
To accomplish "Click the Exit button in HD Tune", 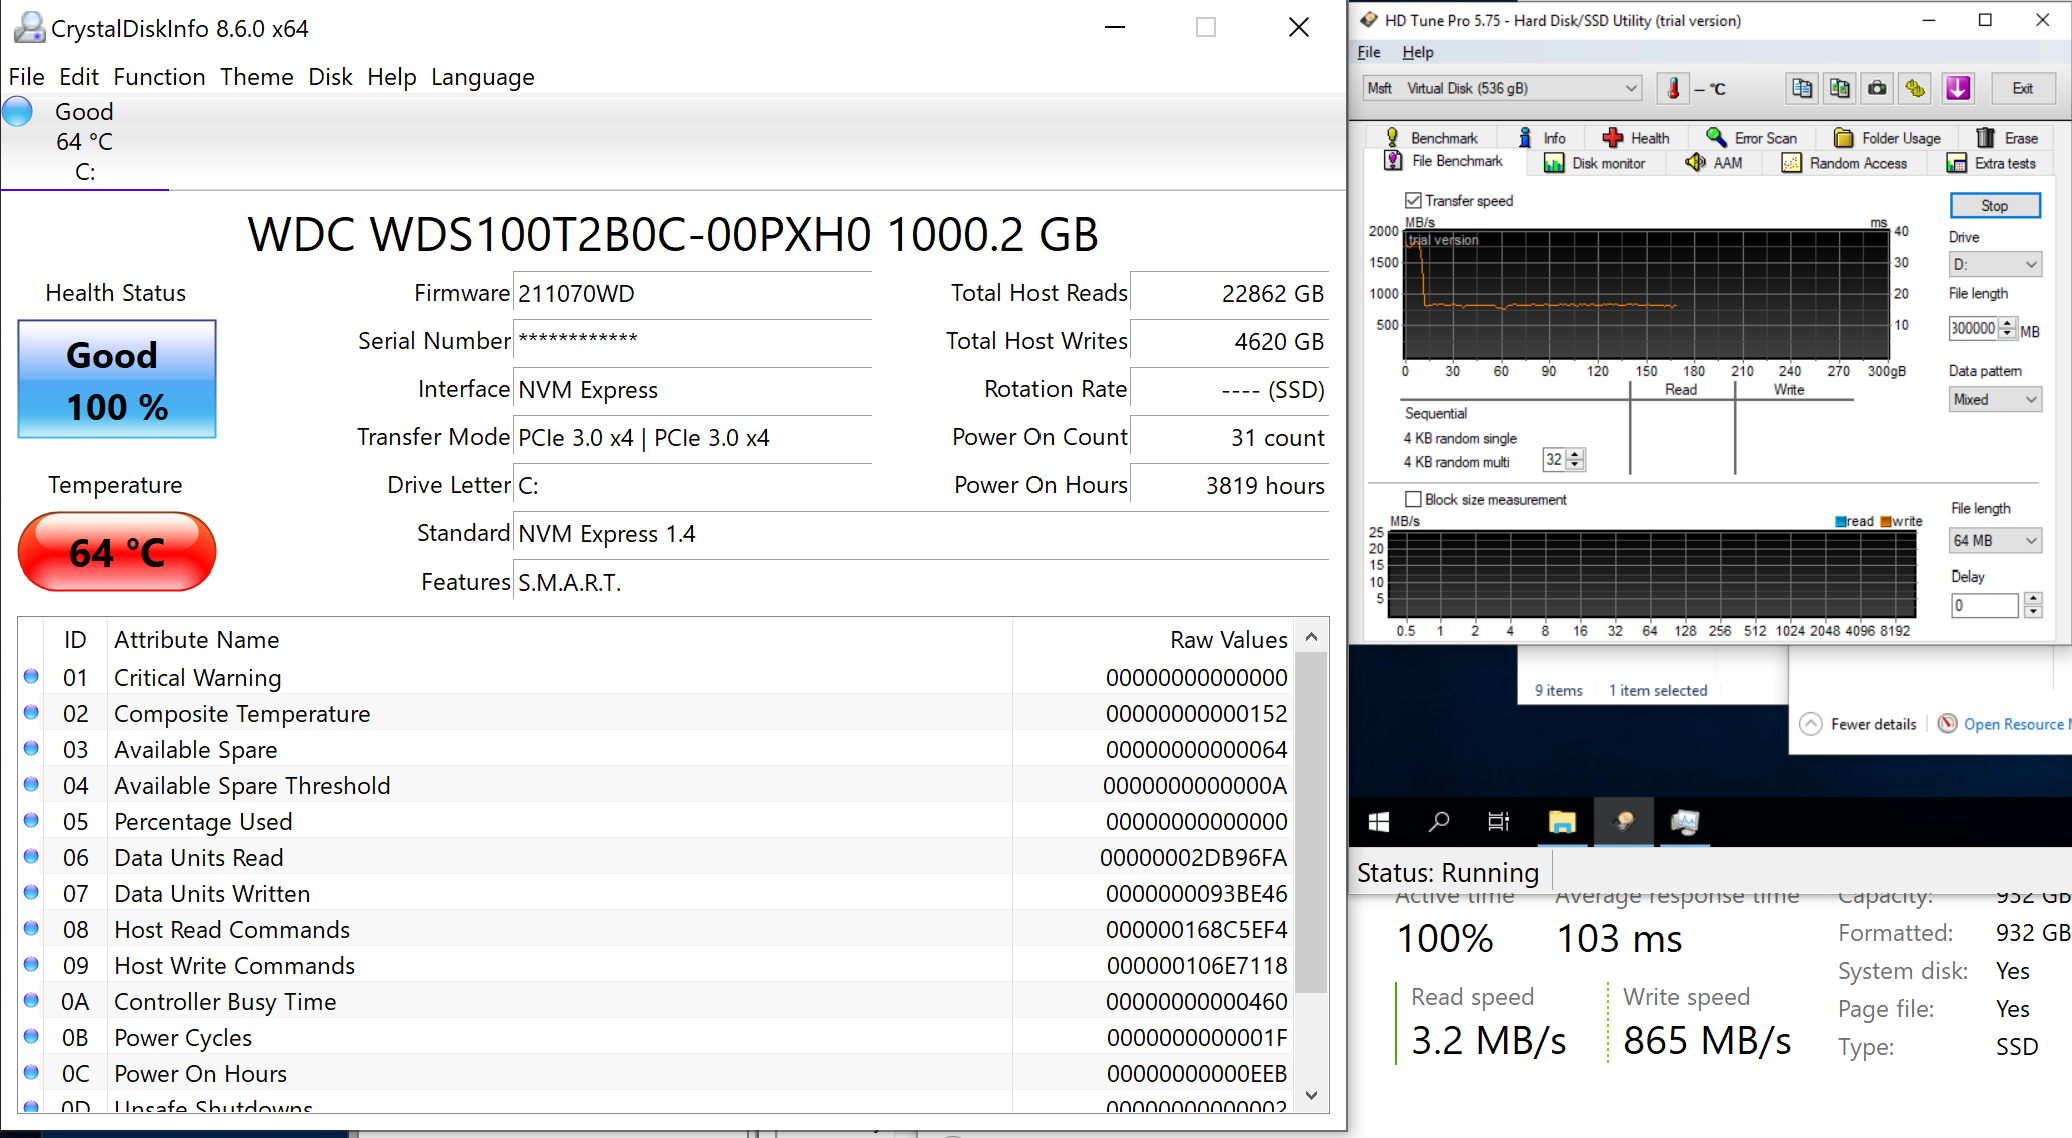I will [2022, 89].
